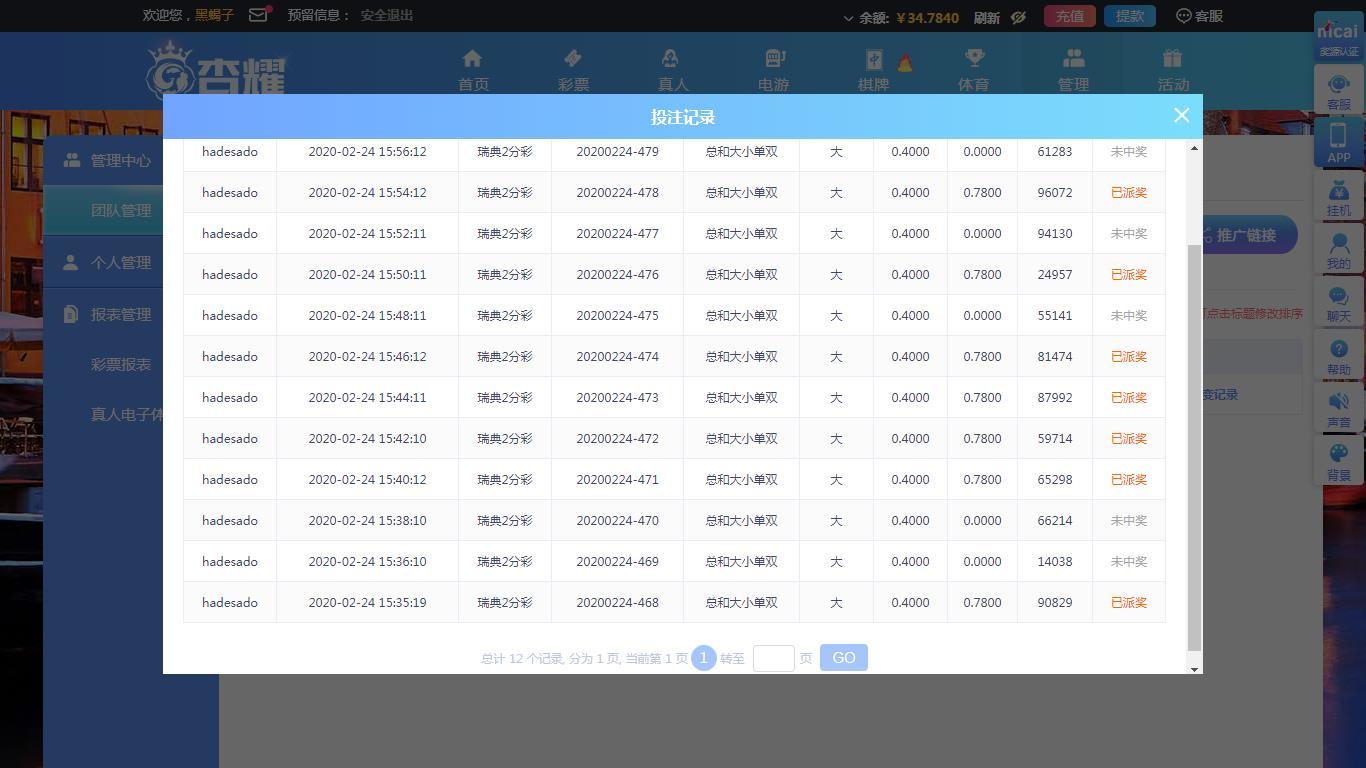Open the APP download icon
This screenshot has height=768, width=1366.
pyautogui.click(x=1339, y=143)
